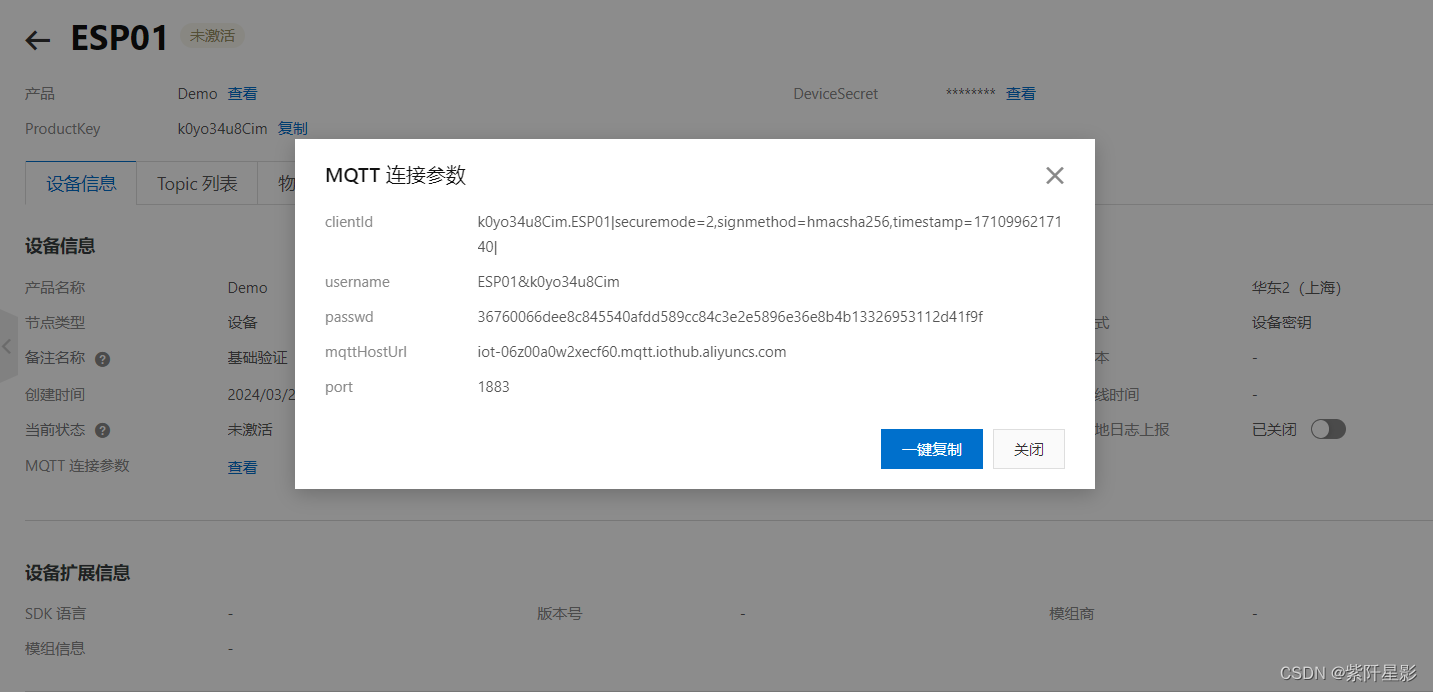Image resolution: width=1433 pixels, height=692 pixels.
Task: Collapse the left side panel chevron
Action: (x=6, y=346)
